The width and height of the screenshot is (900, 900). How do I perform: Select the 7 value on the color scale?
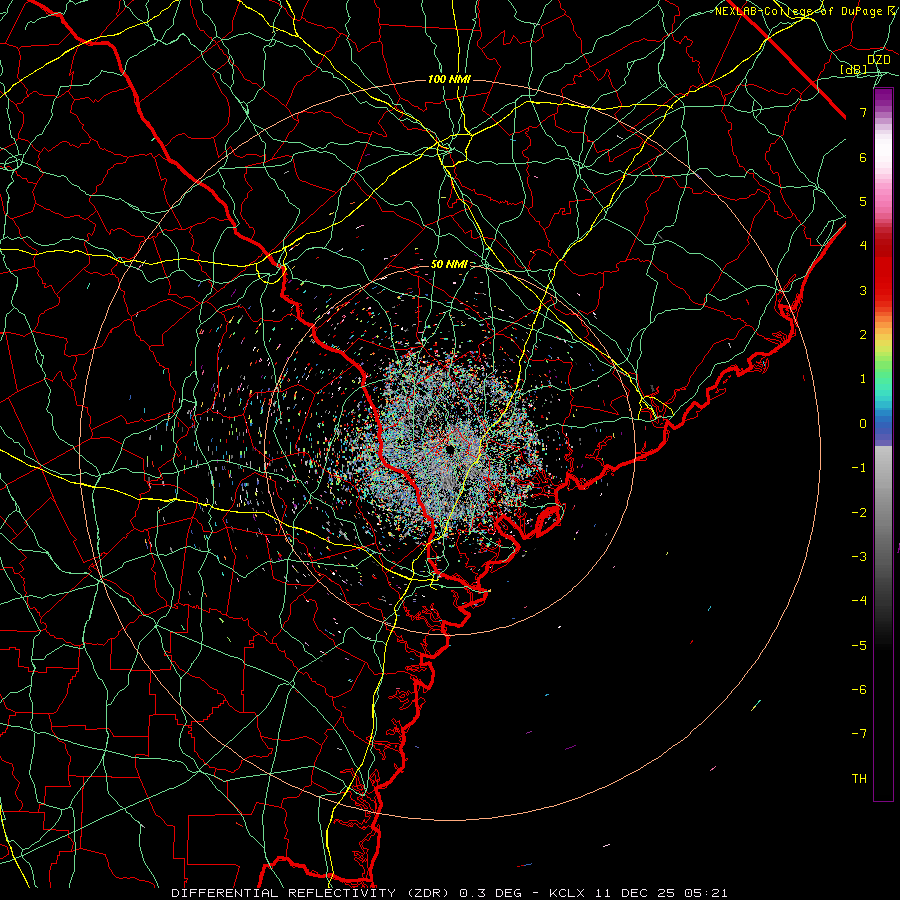[863, 112]
